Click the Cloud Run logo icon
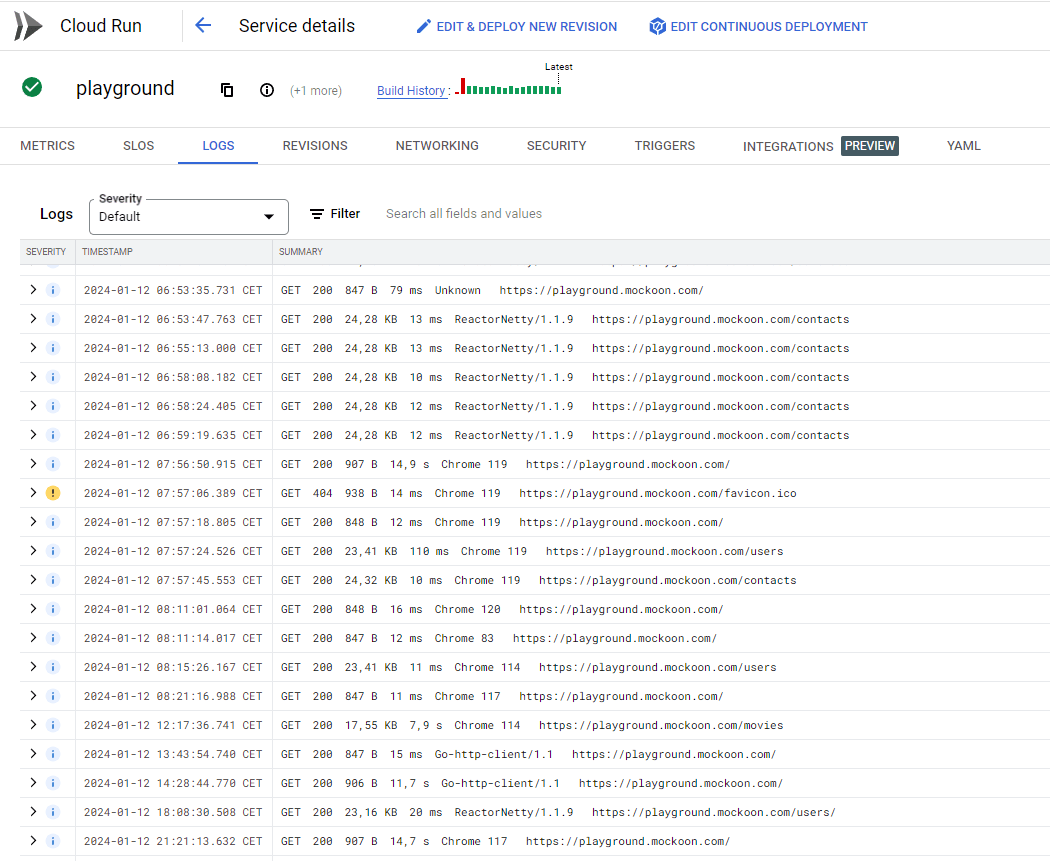1050x861 pixels. pyautogui.click(x=28, y=26)
